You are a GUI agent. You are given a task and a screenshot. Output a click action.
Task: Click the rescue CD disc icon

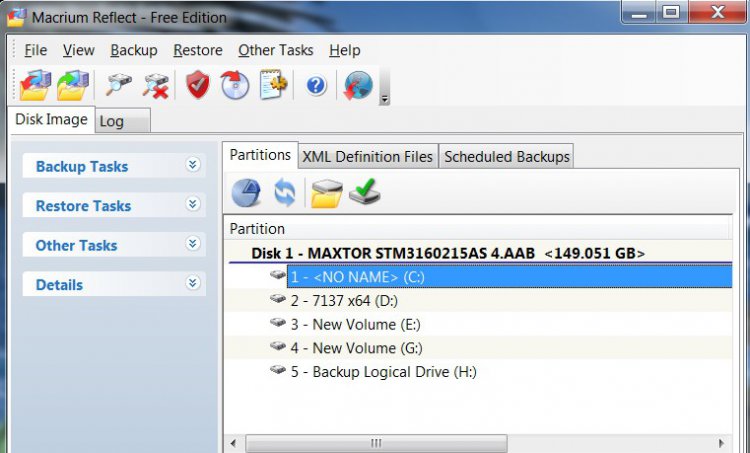click(x=235, y=85)
